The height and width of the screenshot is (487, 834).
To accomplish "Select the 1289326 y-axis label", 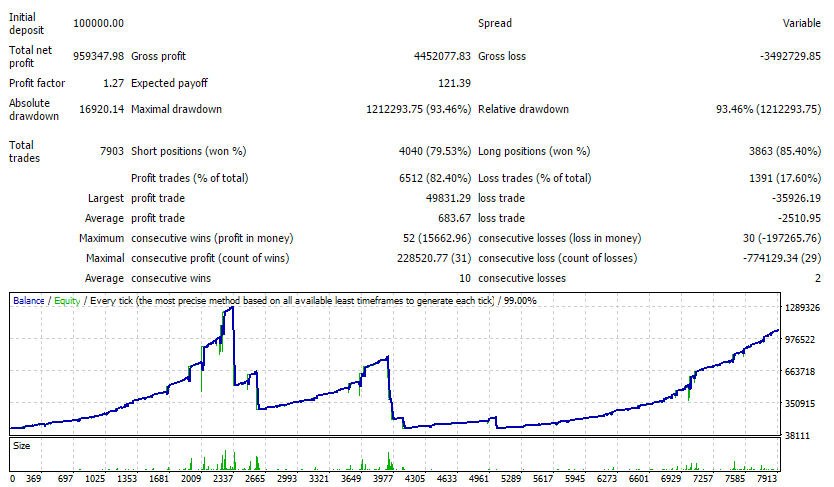I will (x=803, y=308).
